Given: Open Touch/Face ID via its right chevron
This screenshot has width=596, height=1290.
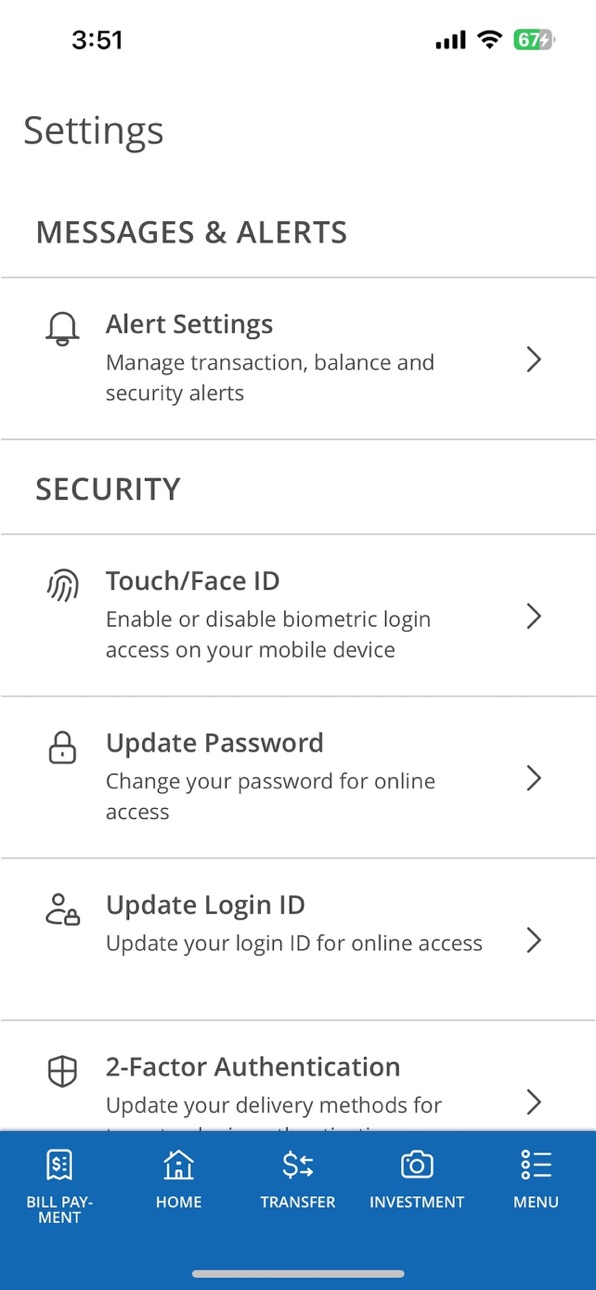Looking at the screenshot, I should click(x=534, y=616).
